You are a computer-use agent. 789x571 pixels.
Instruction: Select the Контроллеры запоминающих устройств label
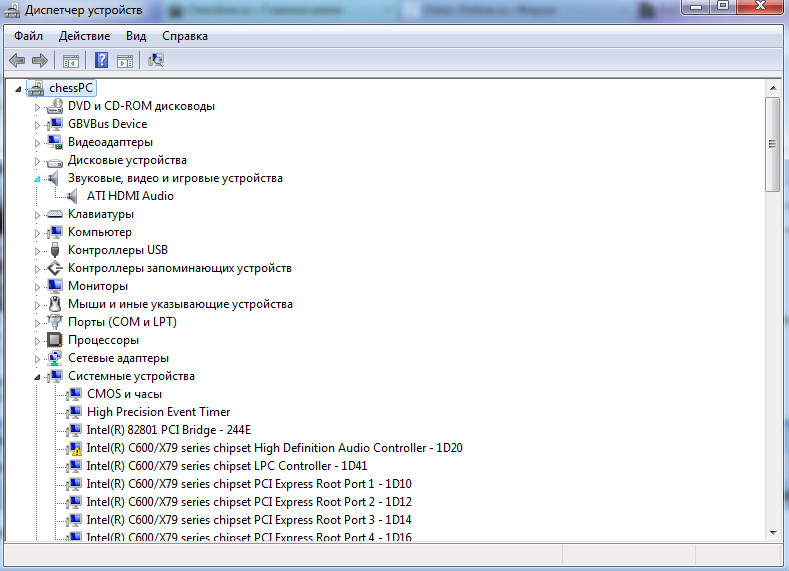coord(180,268)
